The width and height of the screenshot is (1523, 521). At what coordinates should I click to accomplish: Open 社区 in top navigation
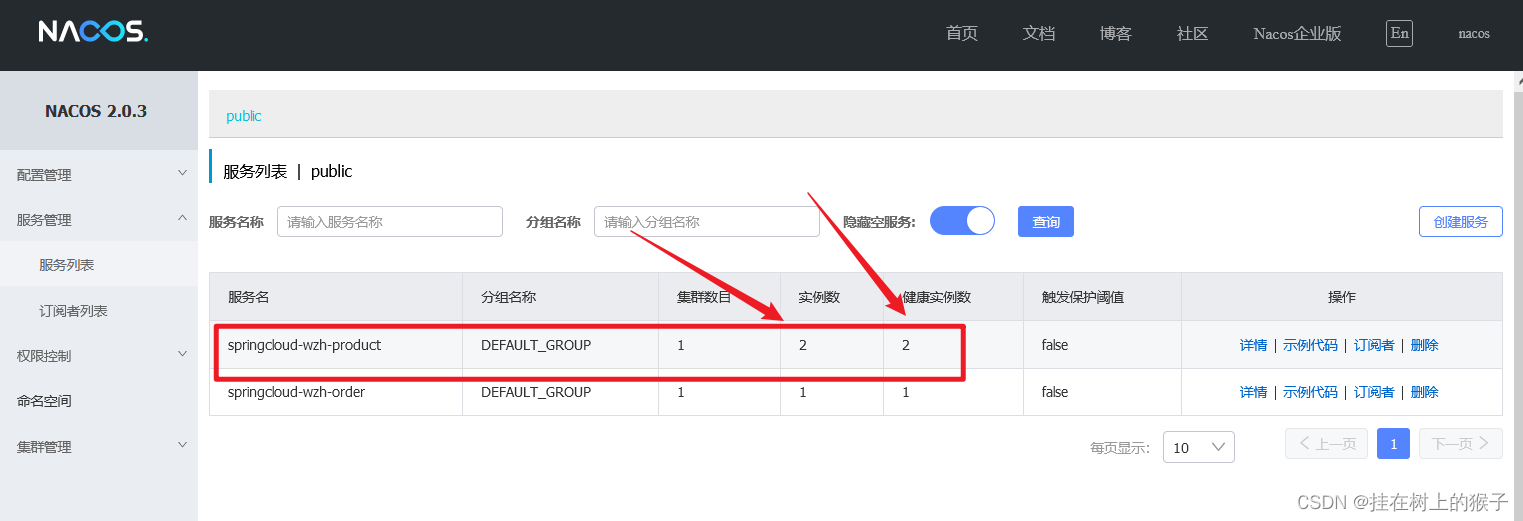(1192, 33)
